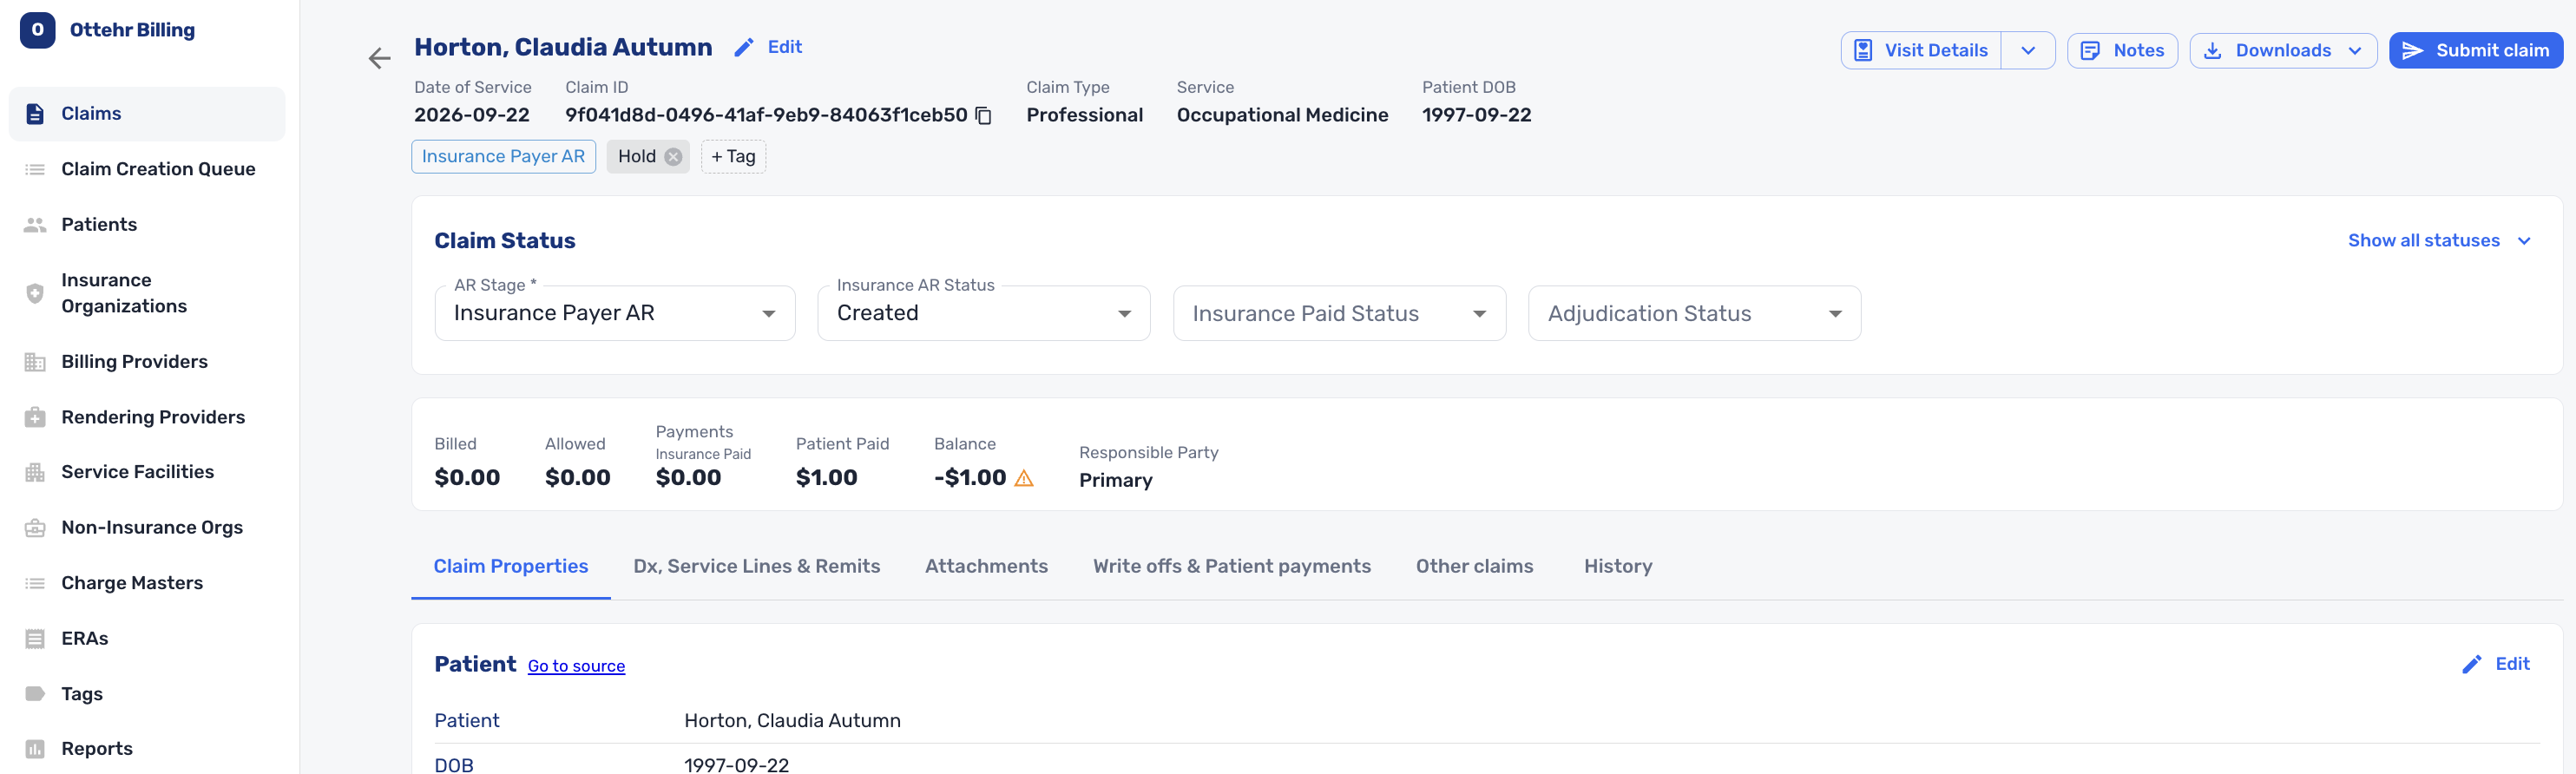Expand the Visit Details dropdown arrow
The height and width of the screenshot is (774, 2576).
tap(2027, 51)
